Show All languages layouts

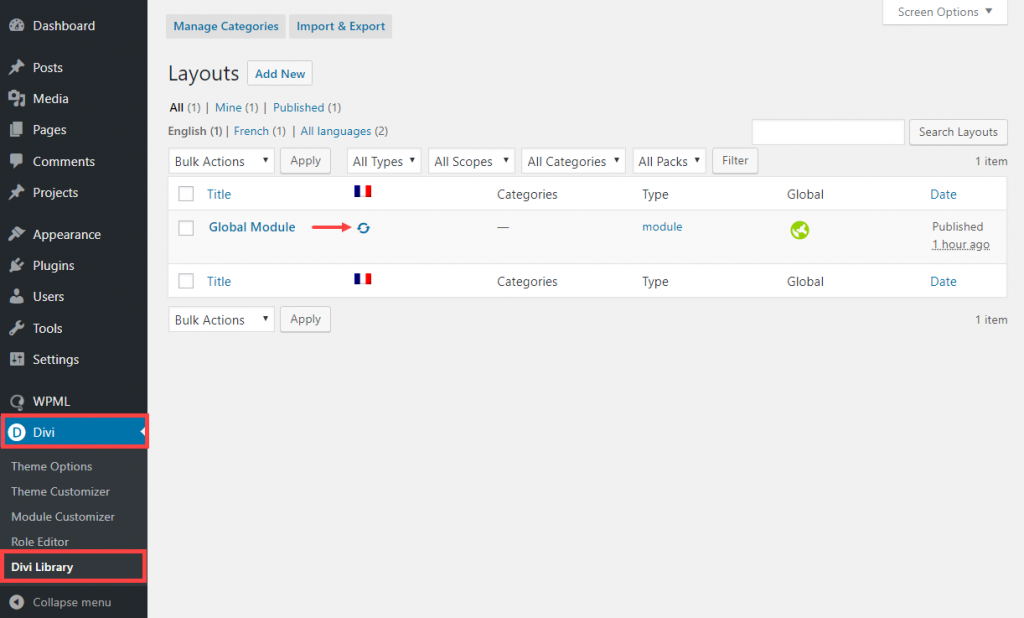click(x=336, y=131)
